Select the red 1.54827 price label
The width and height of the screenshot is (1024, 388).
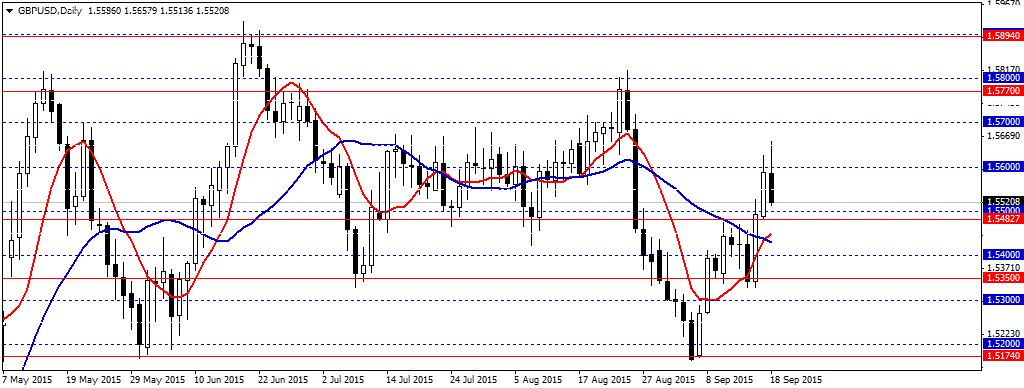pos(1002,219)
